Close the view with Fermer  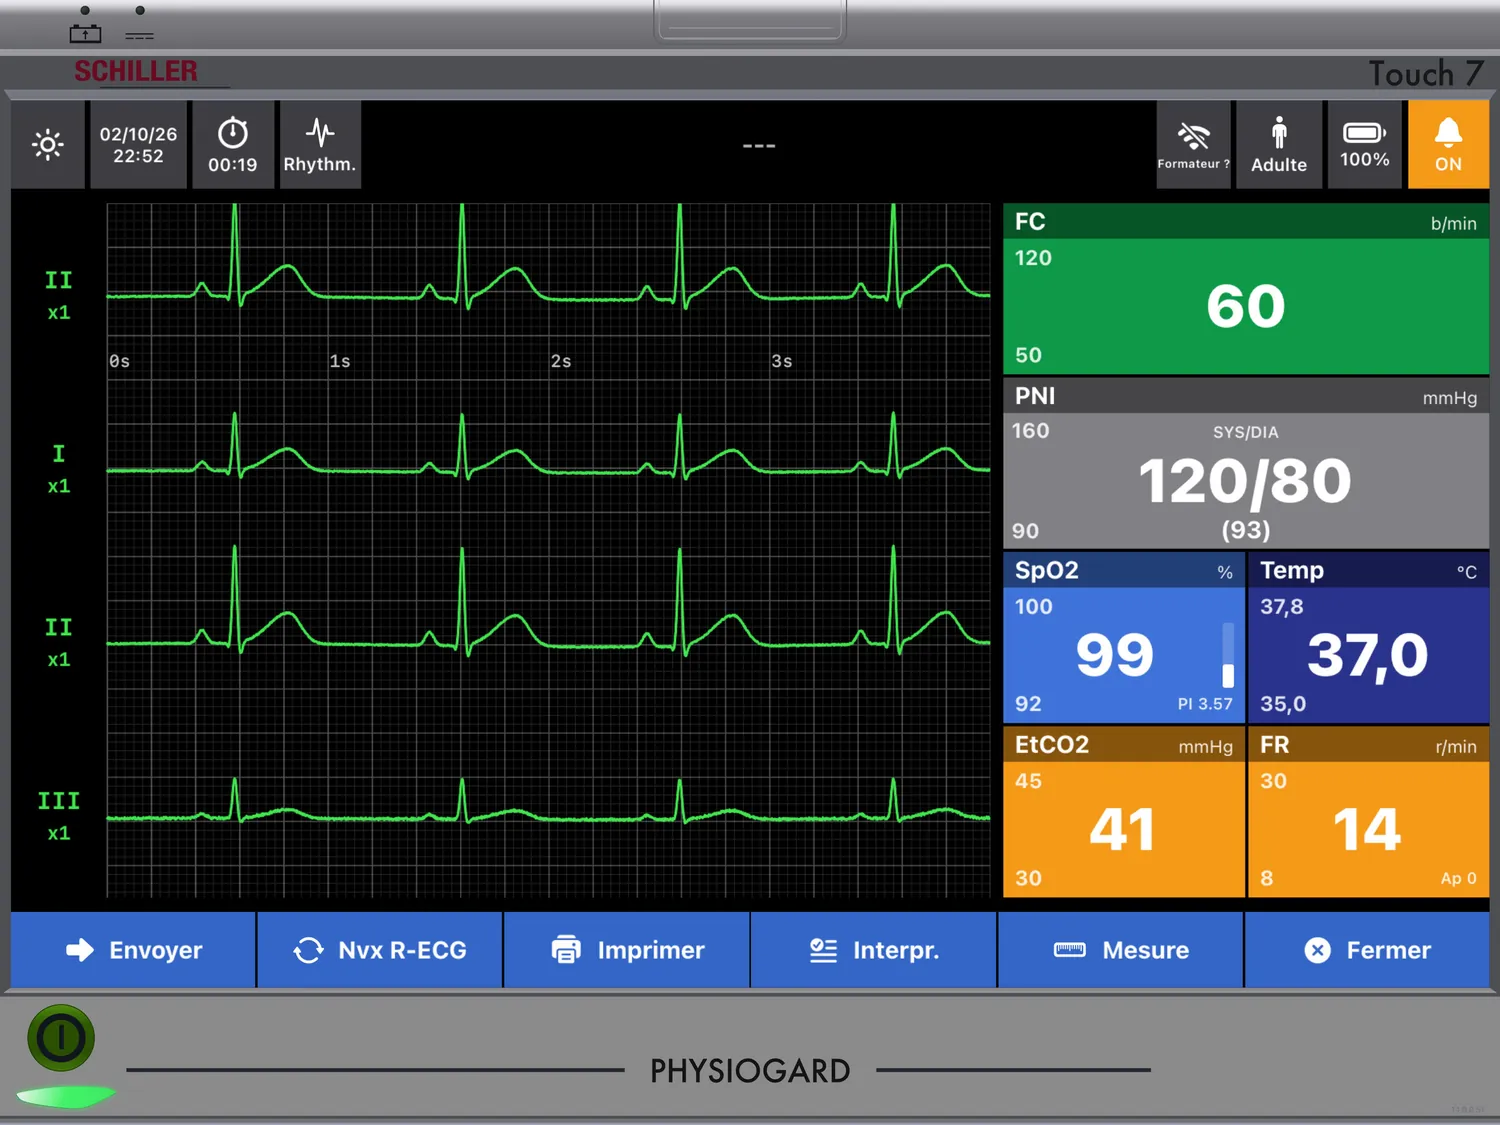pyautogui.click(x=1367, y=950)
